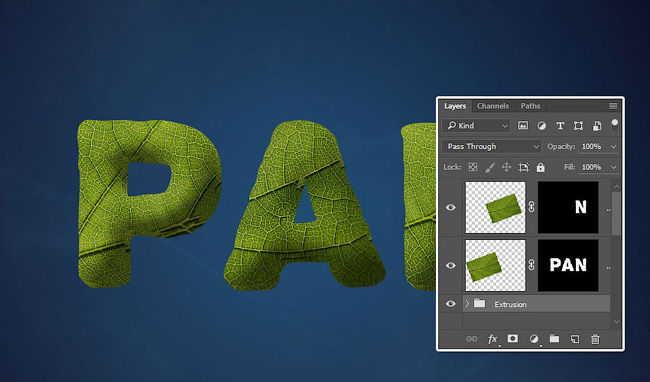Prevent auto-nesting into artboards
Viewport: 650px width, 382px height.
524,167
